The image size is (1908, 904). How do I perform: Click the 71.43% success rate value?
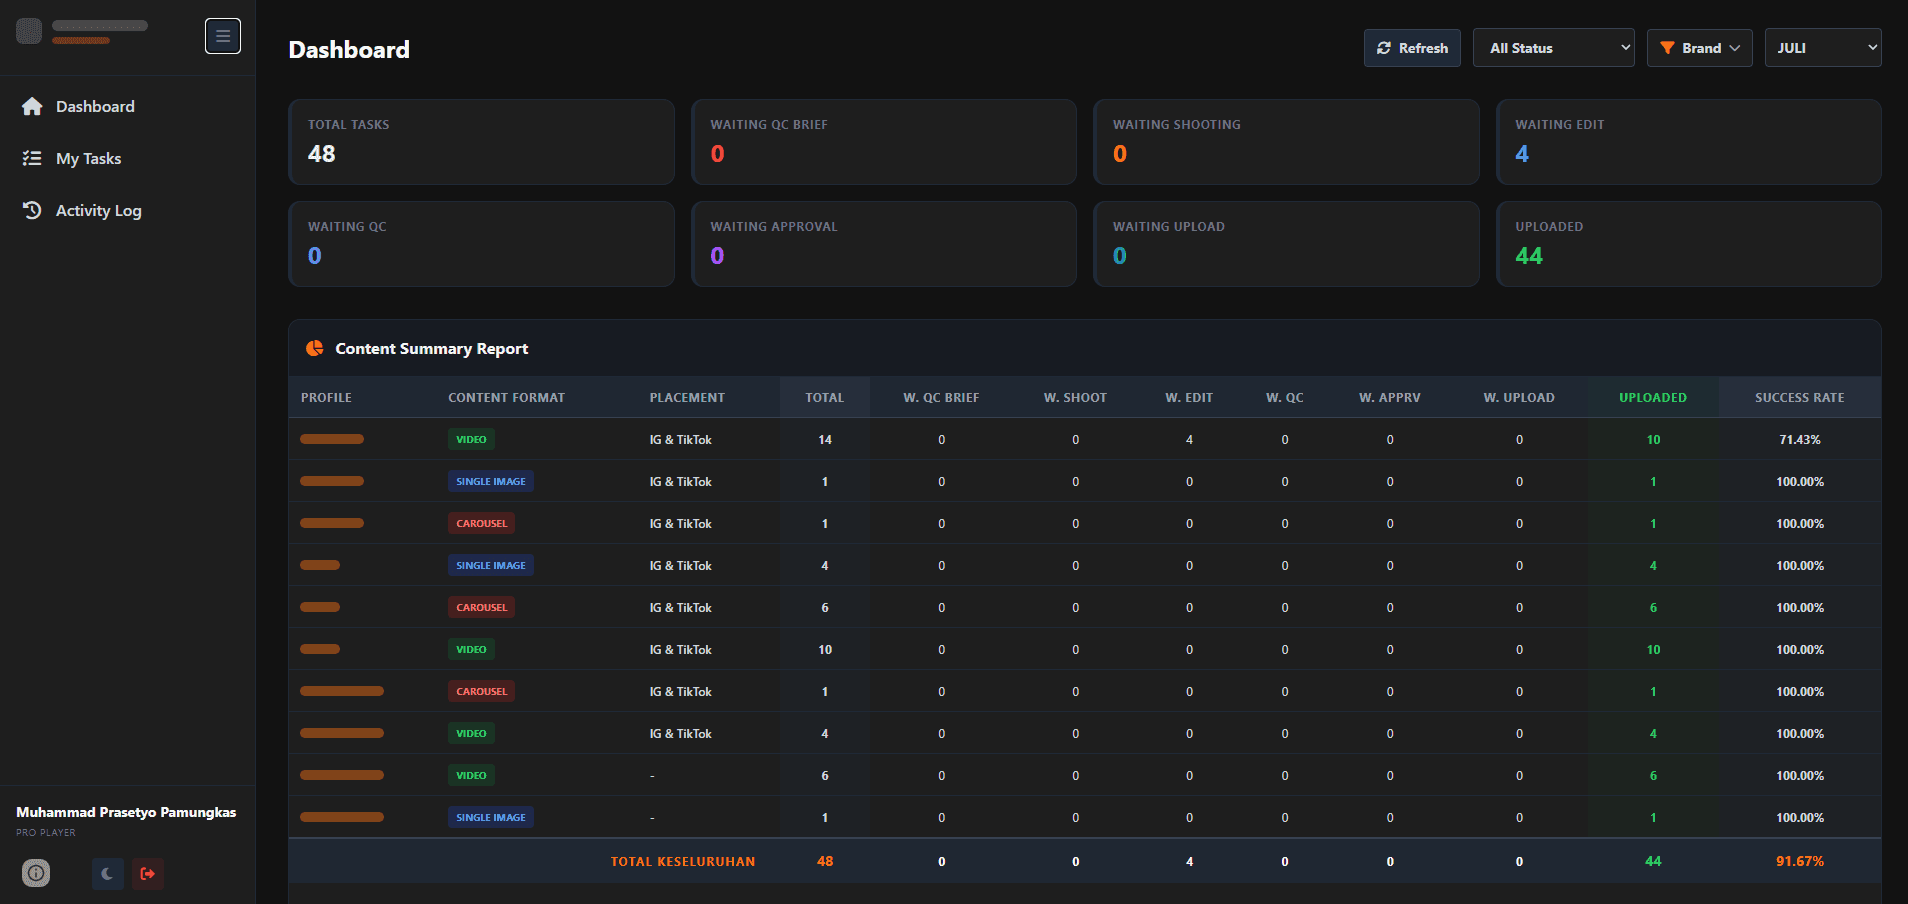[x=1800, y=439]
